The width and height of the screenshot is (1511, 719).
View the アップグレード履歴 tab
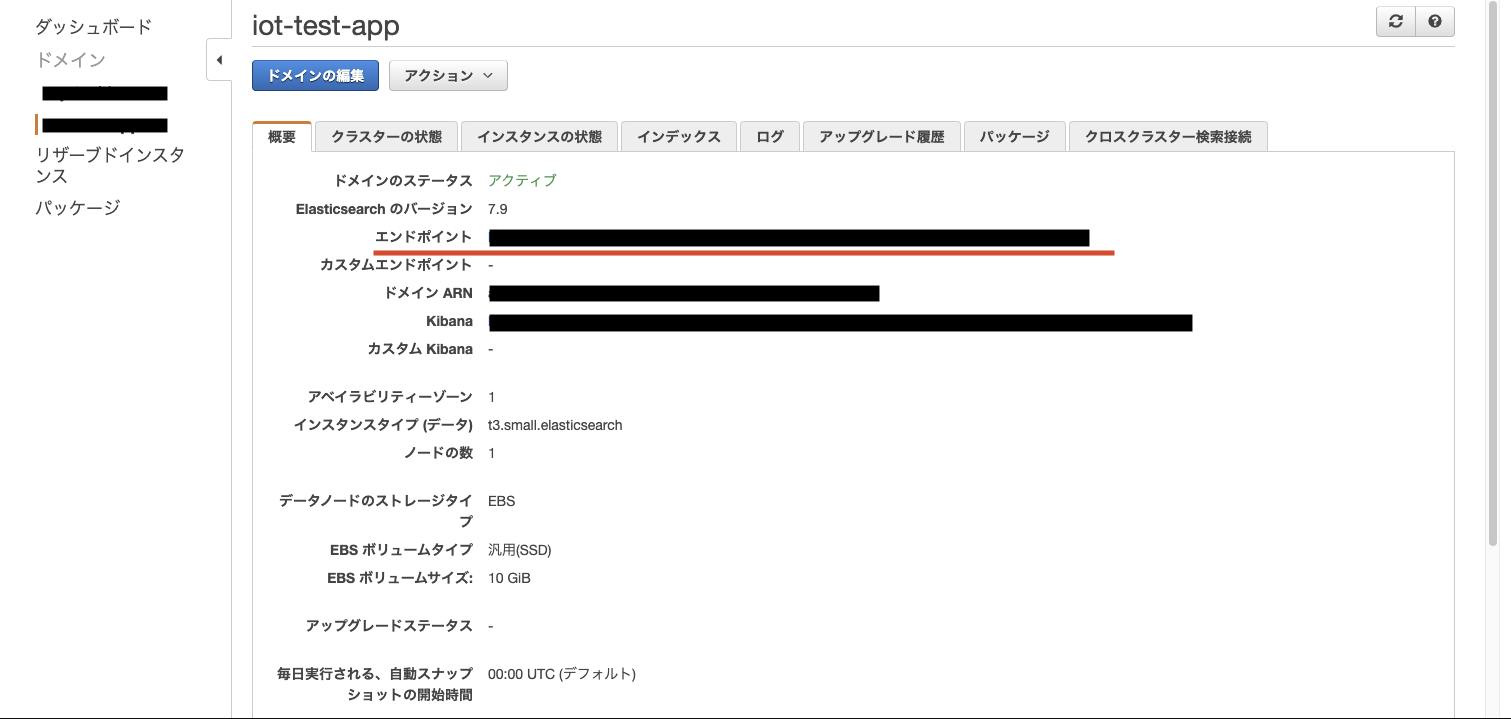click(x=882, y=137)
